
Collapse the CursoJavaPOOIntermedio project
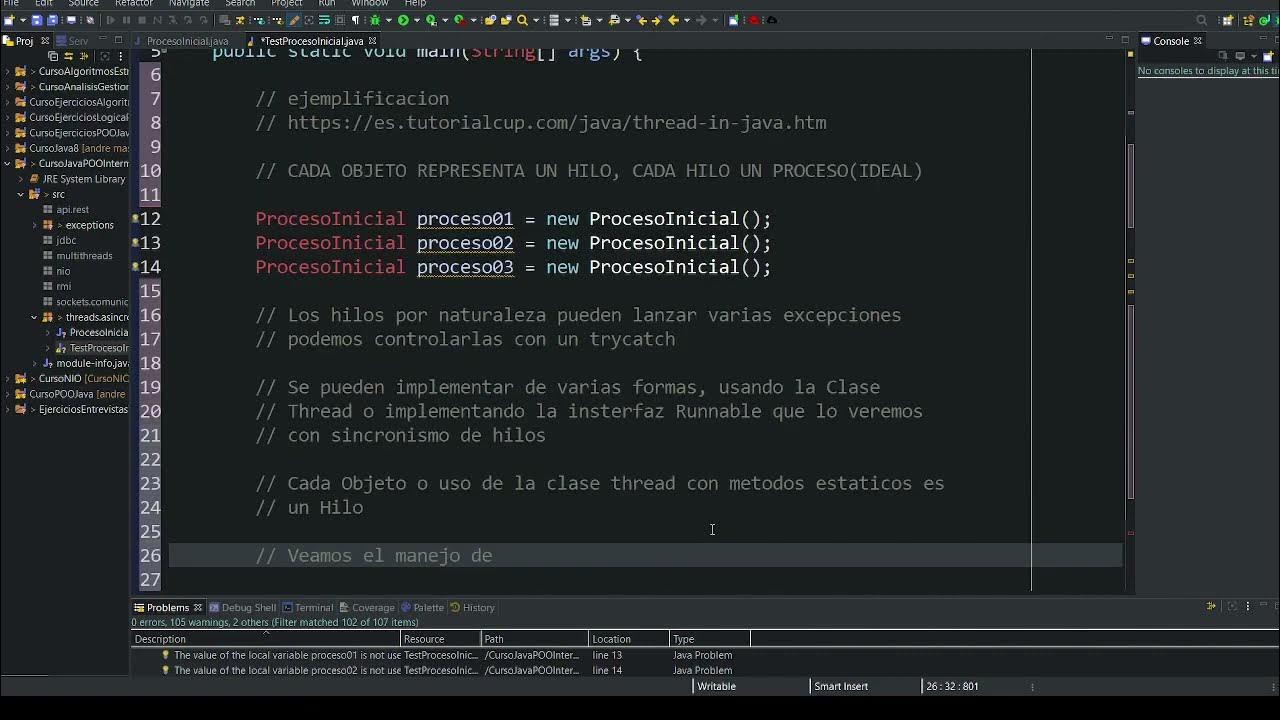[8, 164]
